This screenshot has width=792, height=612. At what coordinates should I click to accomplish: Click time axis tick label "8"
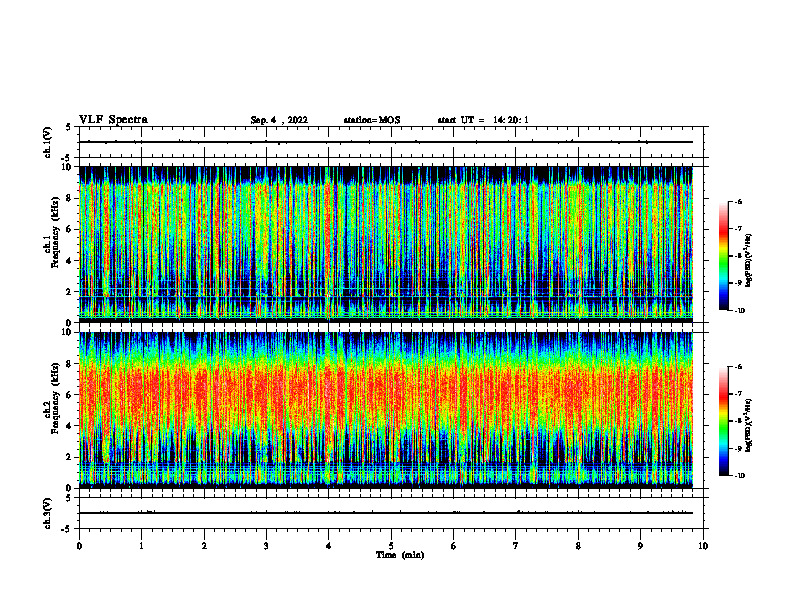578,546
